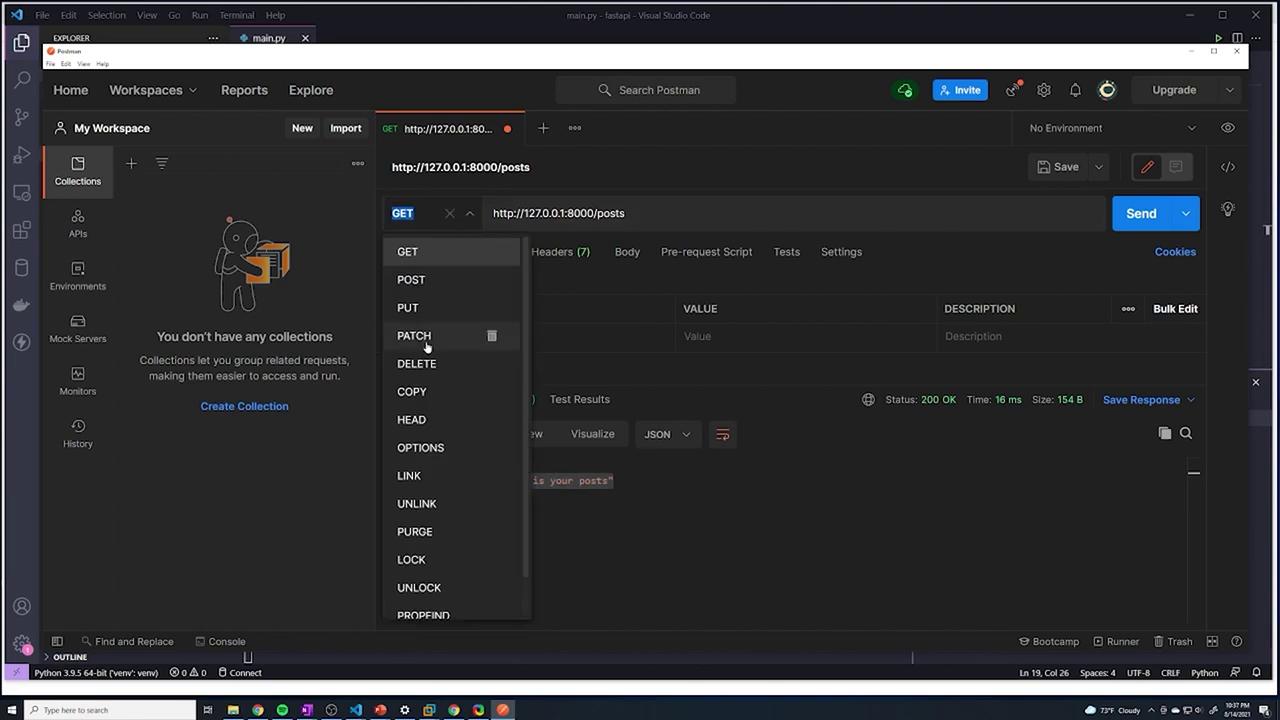Open the JSON format dropdown
Screen dimensions: 1280x720
coord(667,434)
